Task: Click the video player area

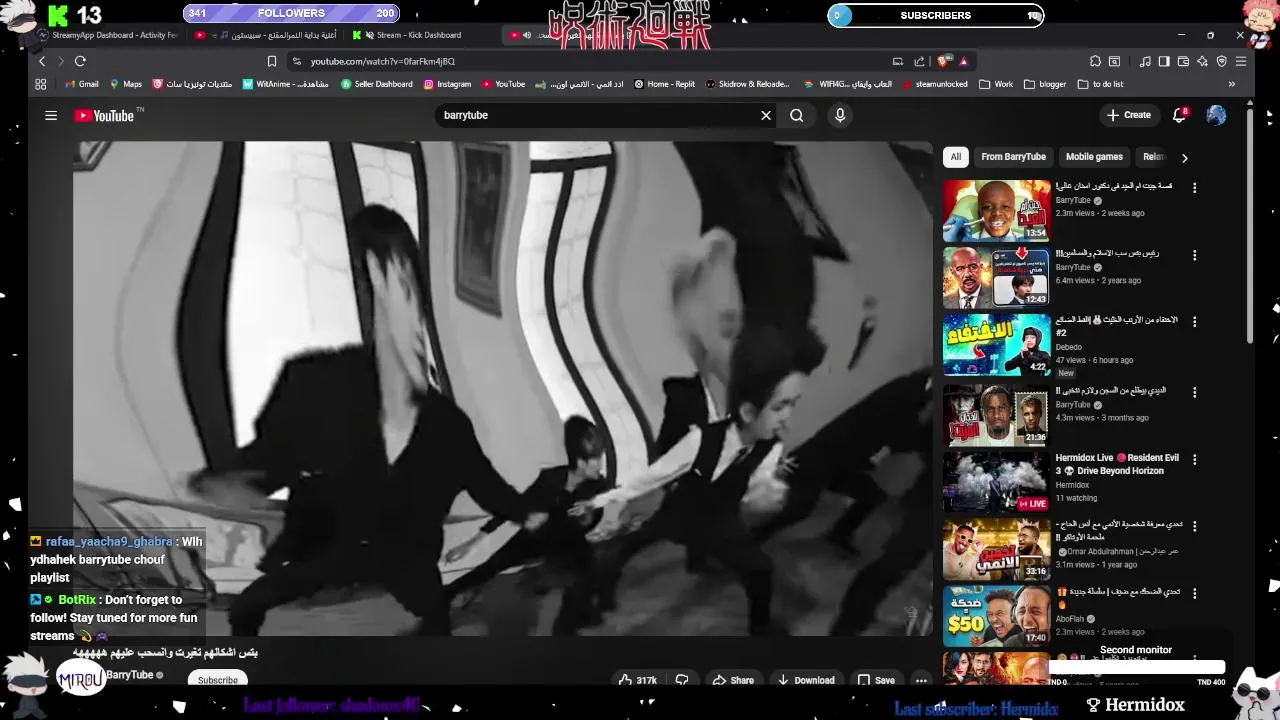Action: (502, 388)
